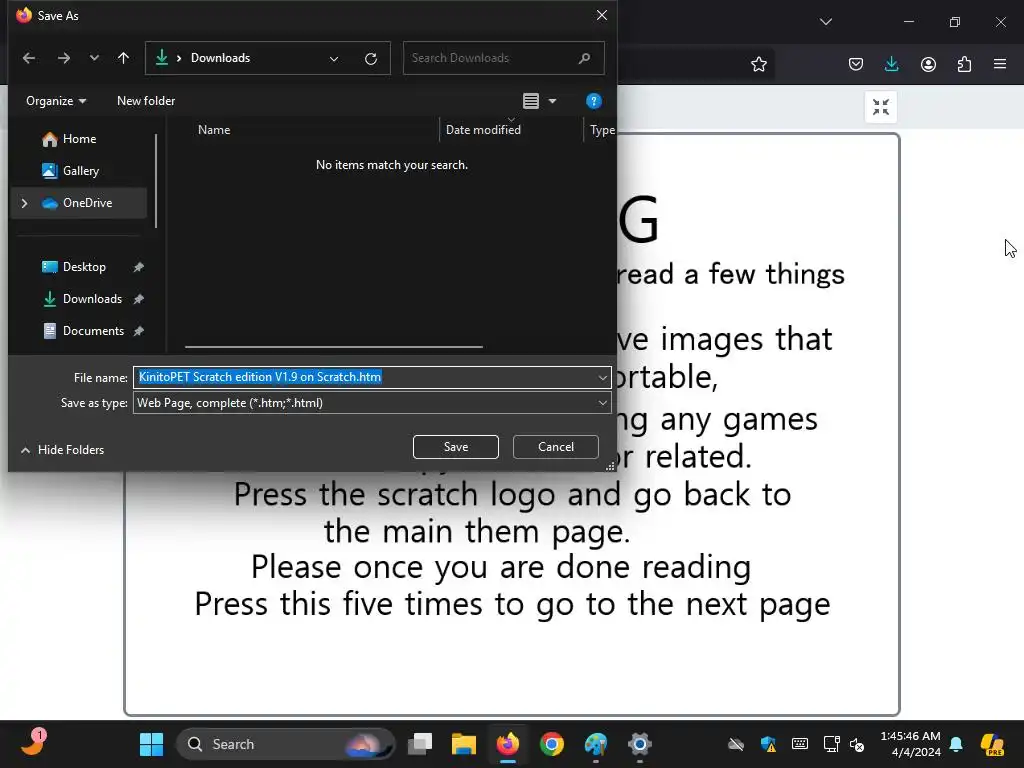Click the horizontal scrollbar in file list
This screenshot has height=768, width=1024.
pyautogui.click(x=334, y=347)
